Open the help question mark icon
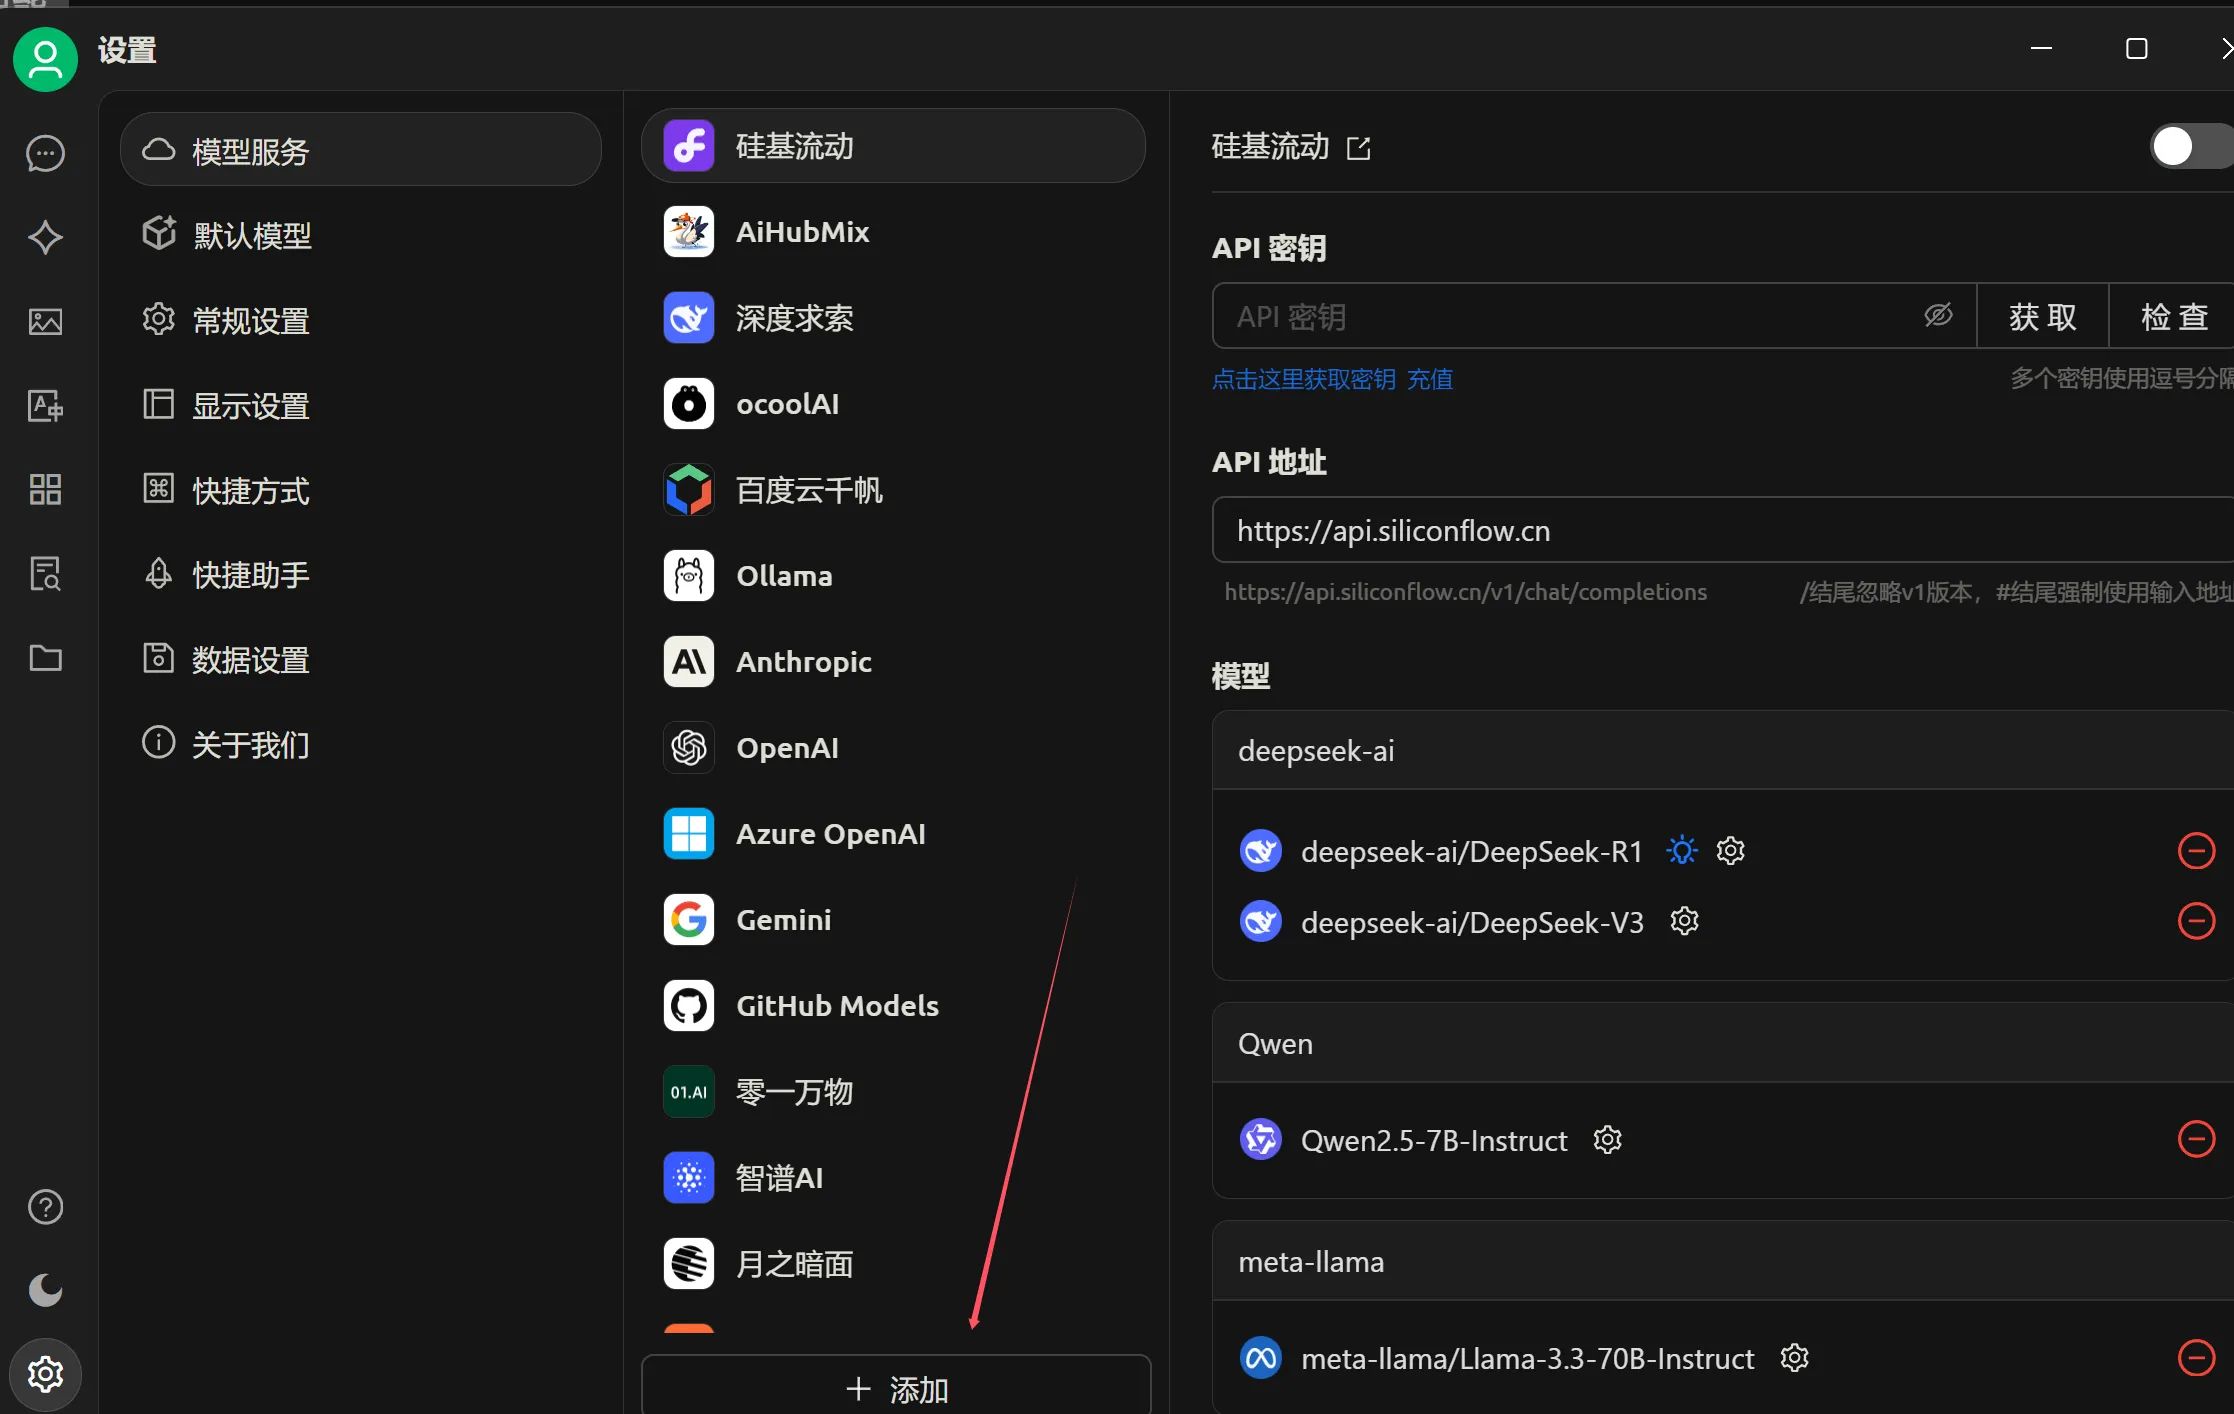Viewport: 2234px width, 1414px height. (45, 1207)
